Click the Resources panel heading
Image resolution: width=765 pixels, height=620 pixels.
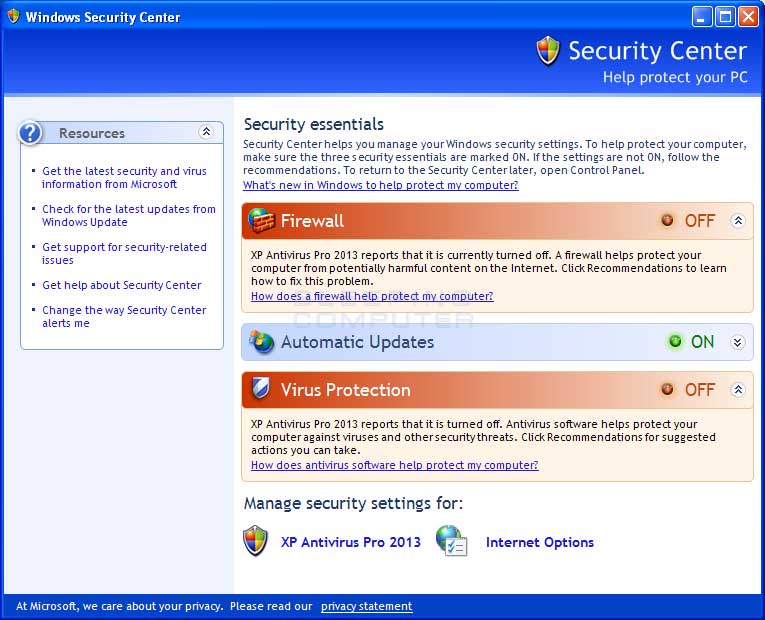click(x=92, y=133)
